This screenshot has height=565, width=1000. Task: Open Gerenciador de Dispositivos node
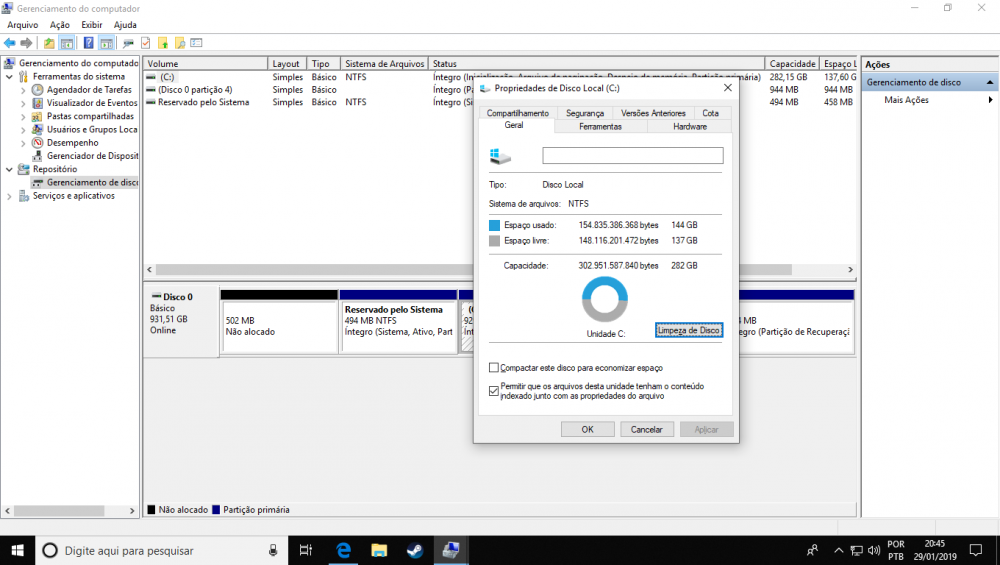[92, 155]
